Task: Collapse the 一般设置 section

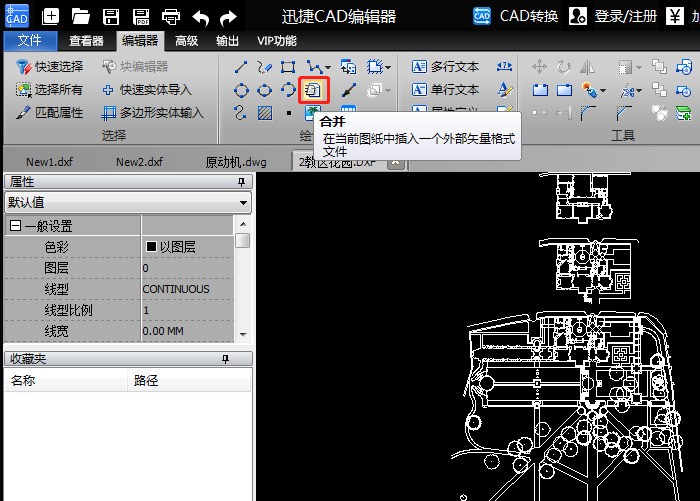Action: (x=15, y=225)
